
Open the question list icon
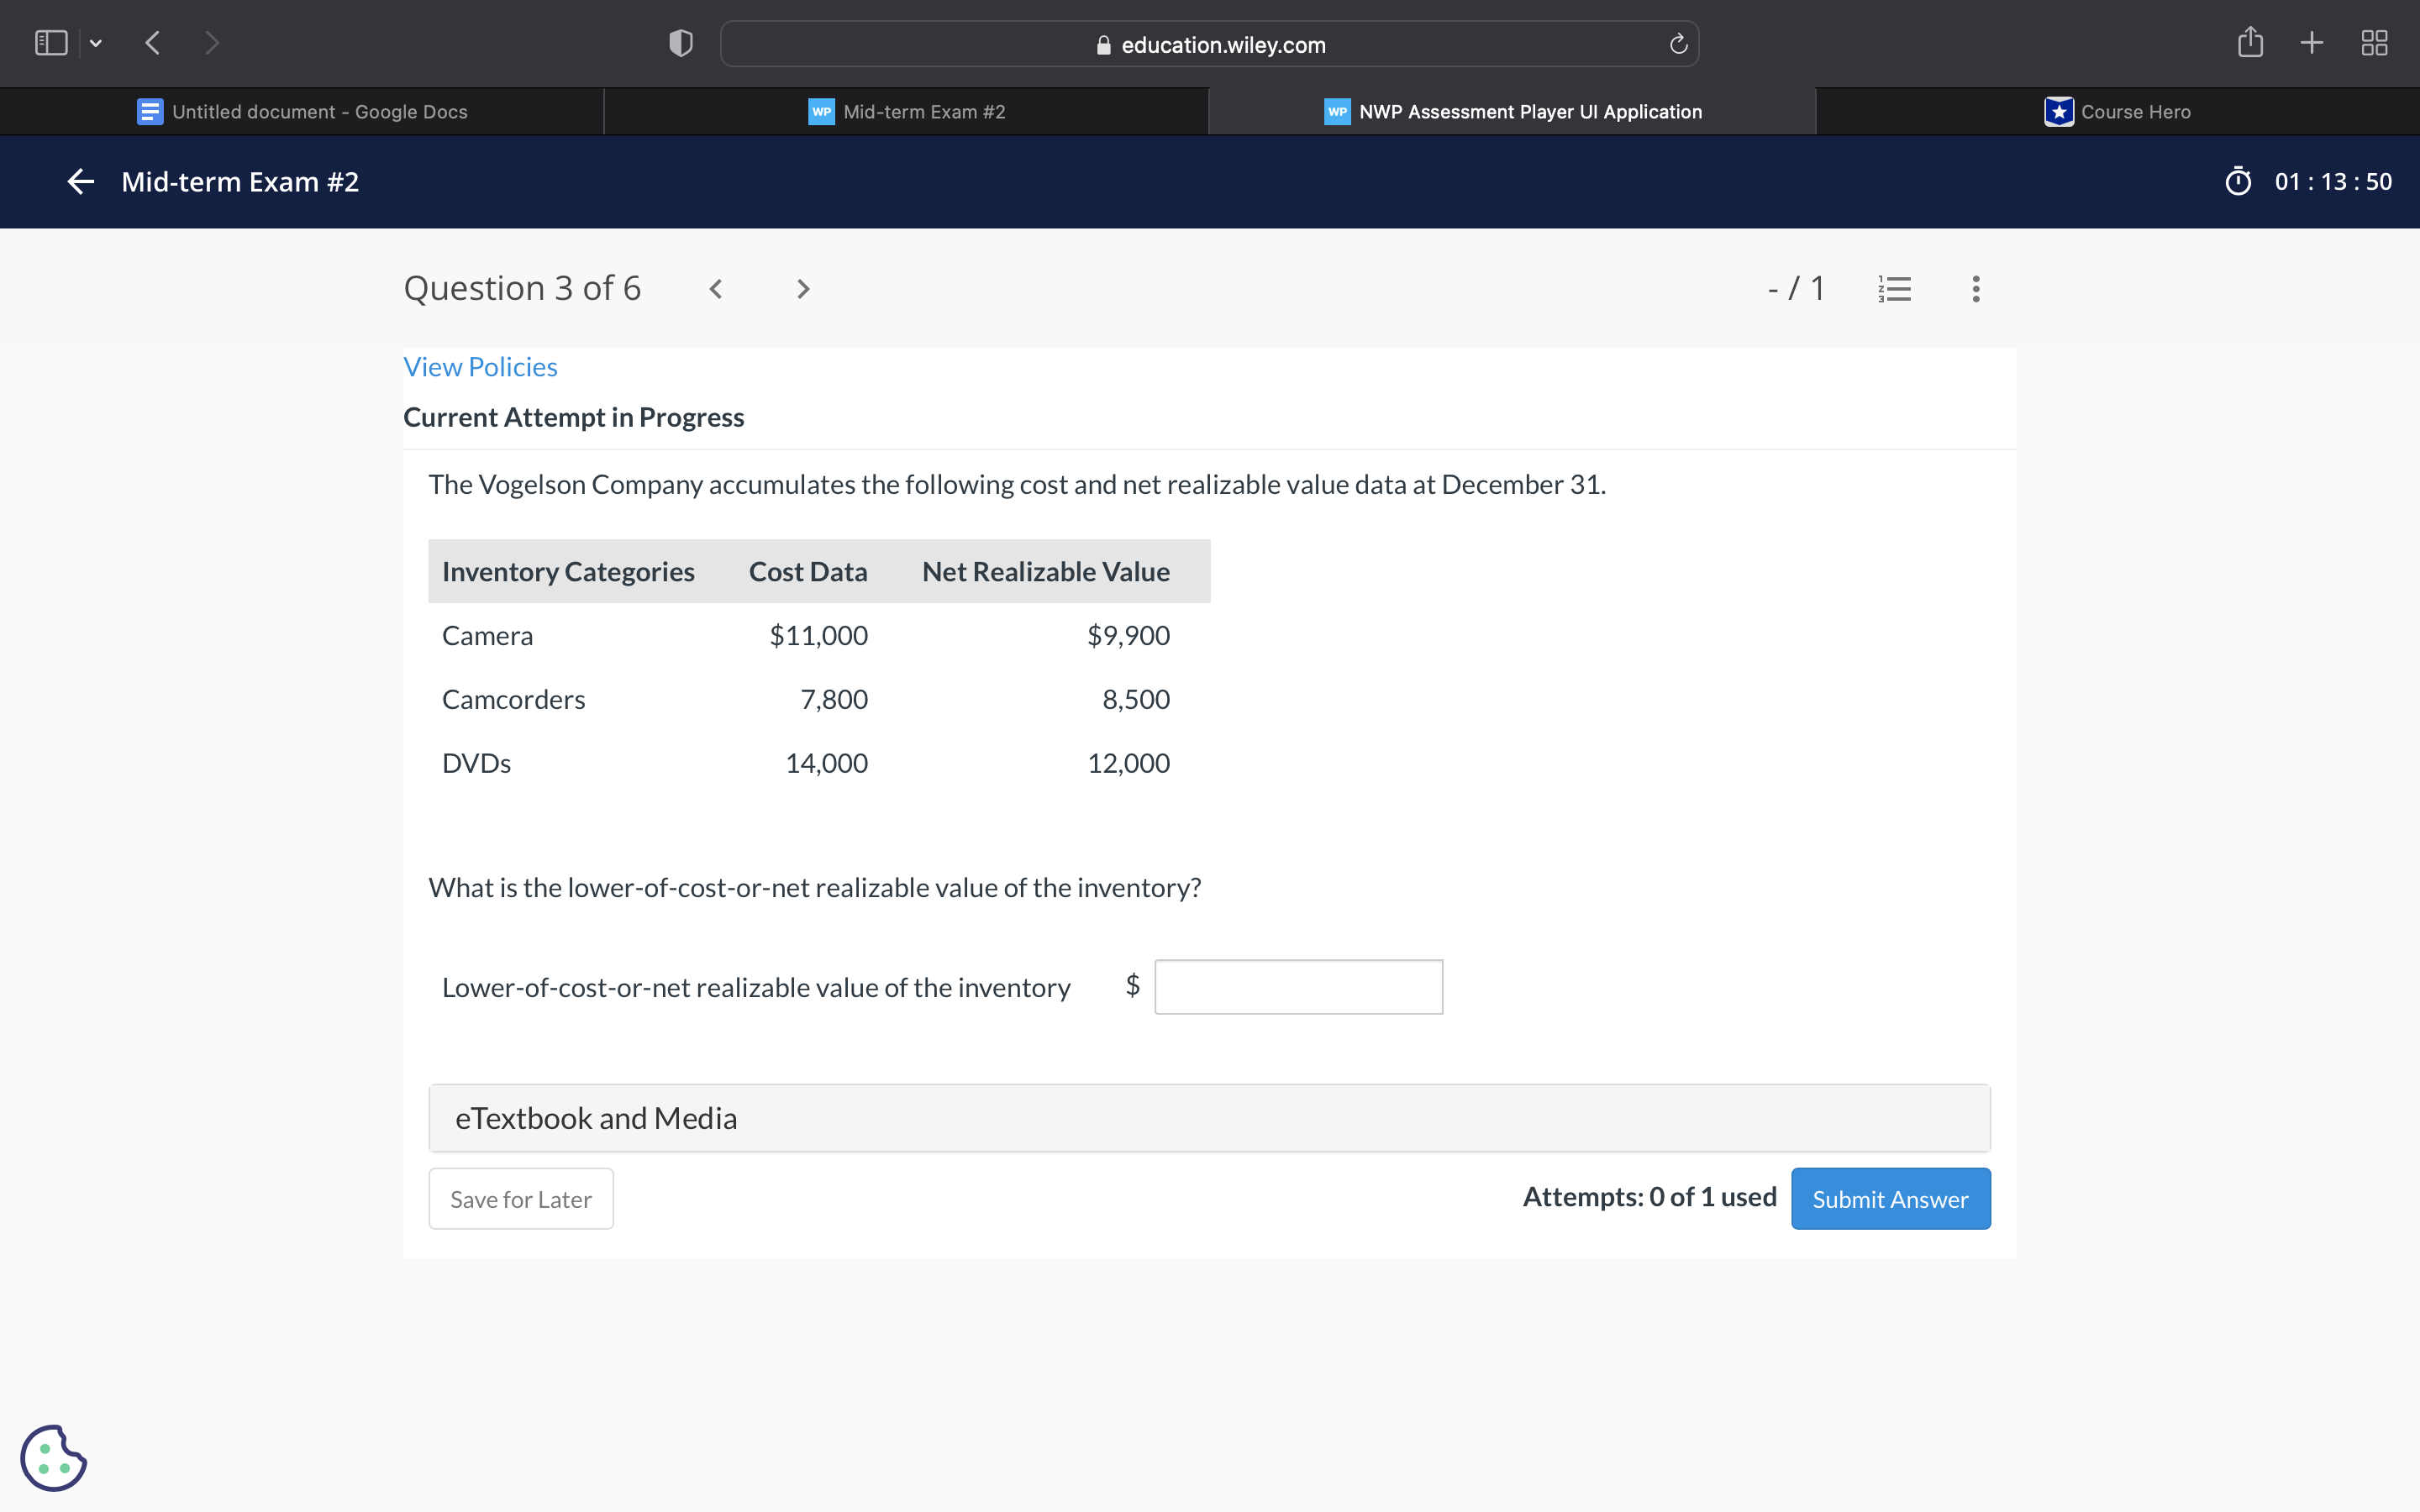[x=1894, y=289]
